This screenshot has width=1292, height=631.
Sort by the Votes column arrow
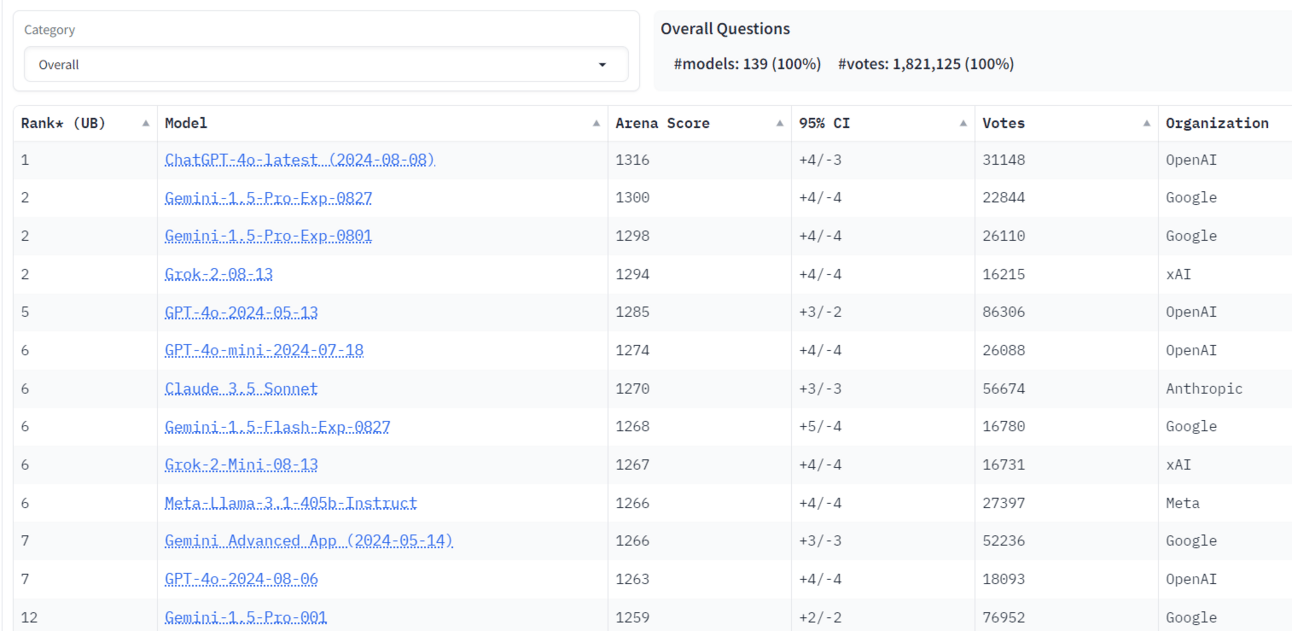click(x=1146, y=124)
